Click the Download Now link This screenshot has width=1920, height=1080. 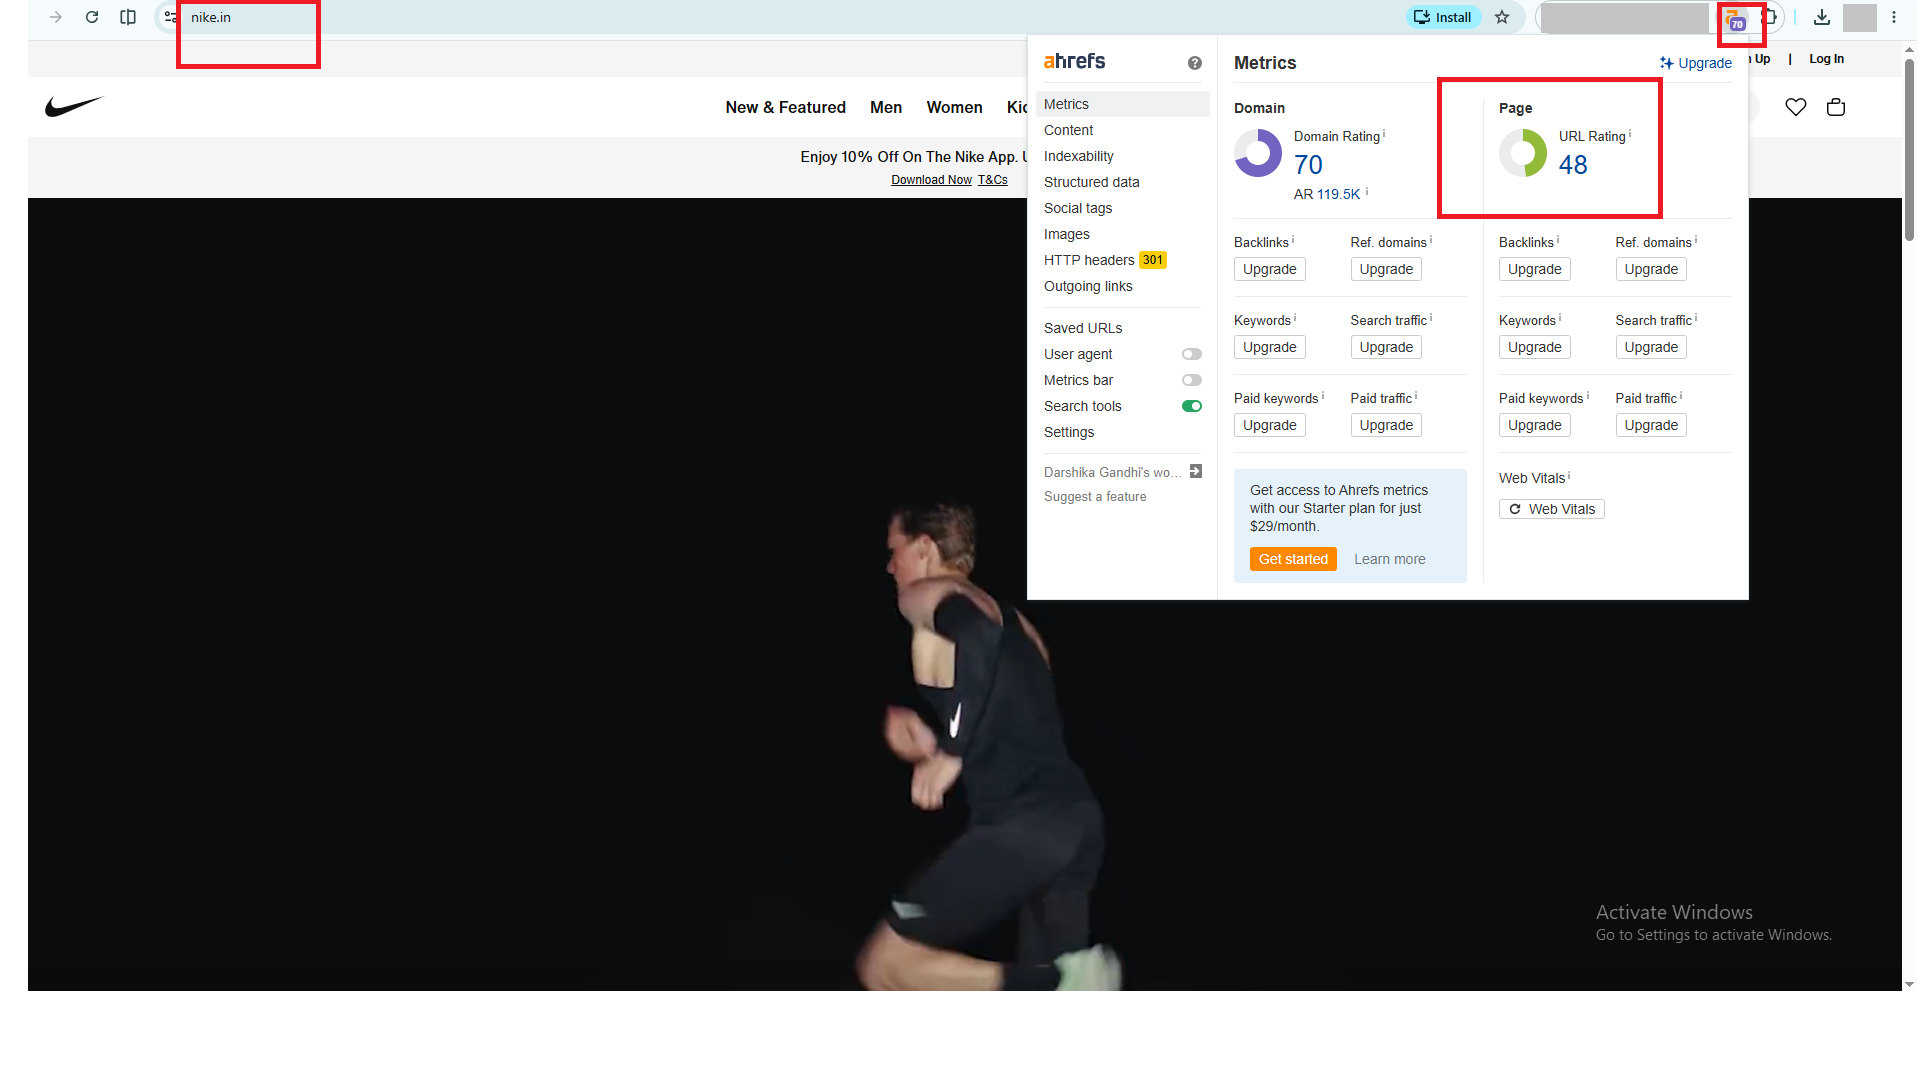coord(931,180)
